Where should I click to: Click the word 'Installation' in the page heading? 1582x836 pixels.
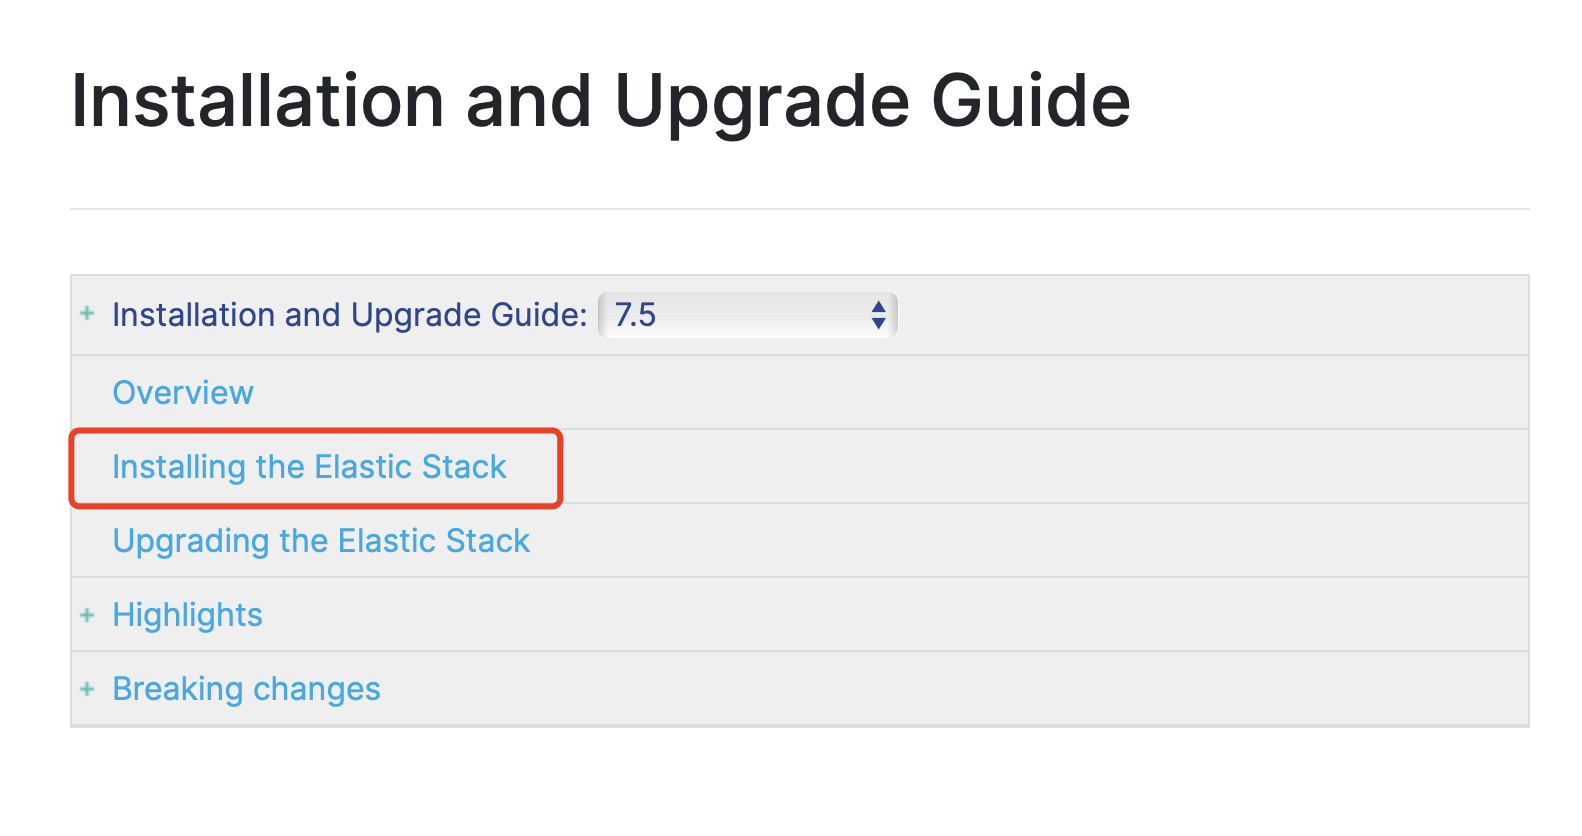(257, 101)
